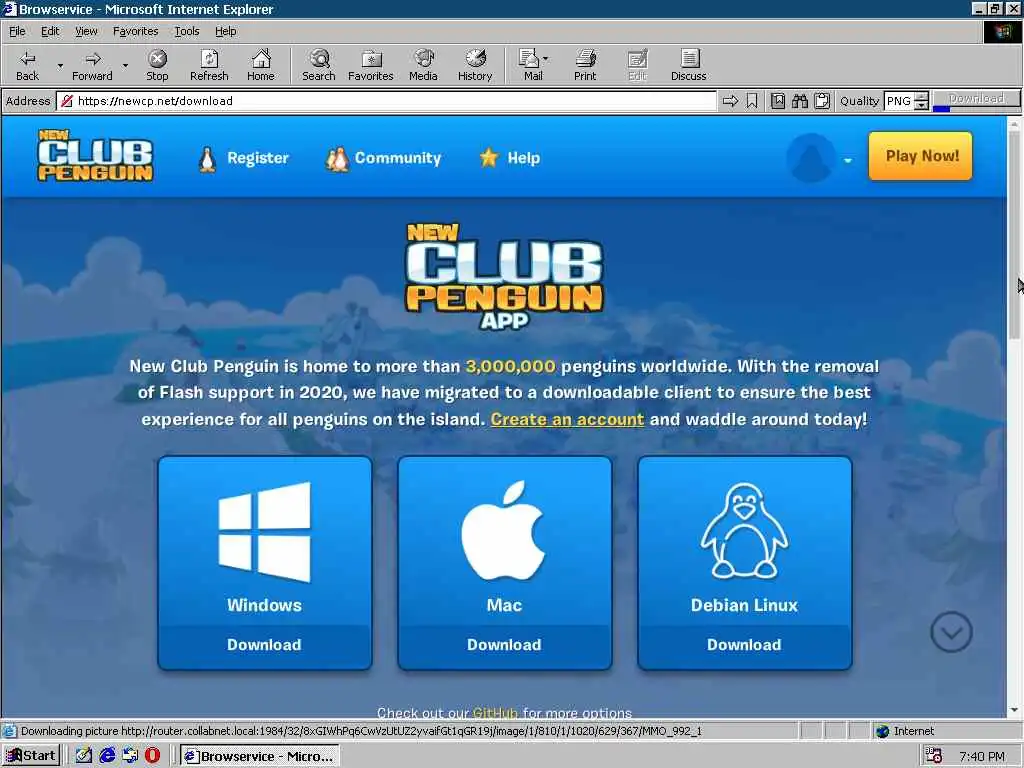Click the Apple logo on the Mac card

(x=504, y=530)
